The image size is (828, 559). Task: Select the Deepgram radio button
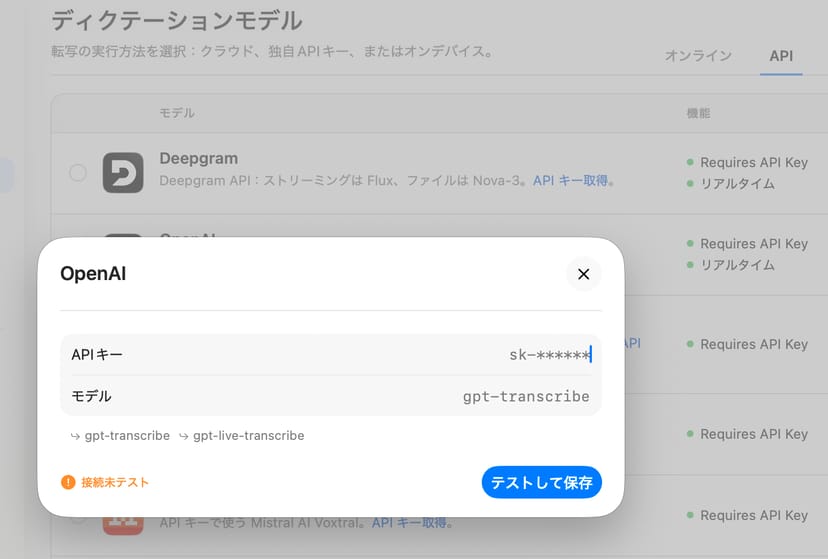coord(78,173)
